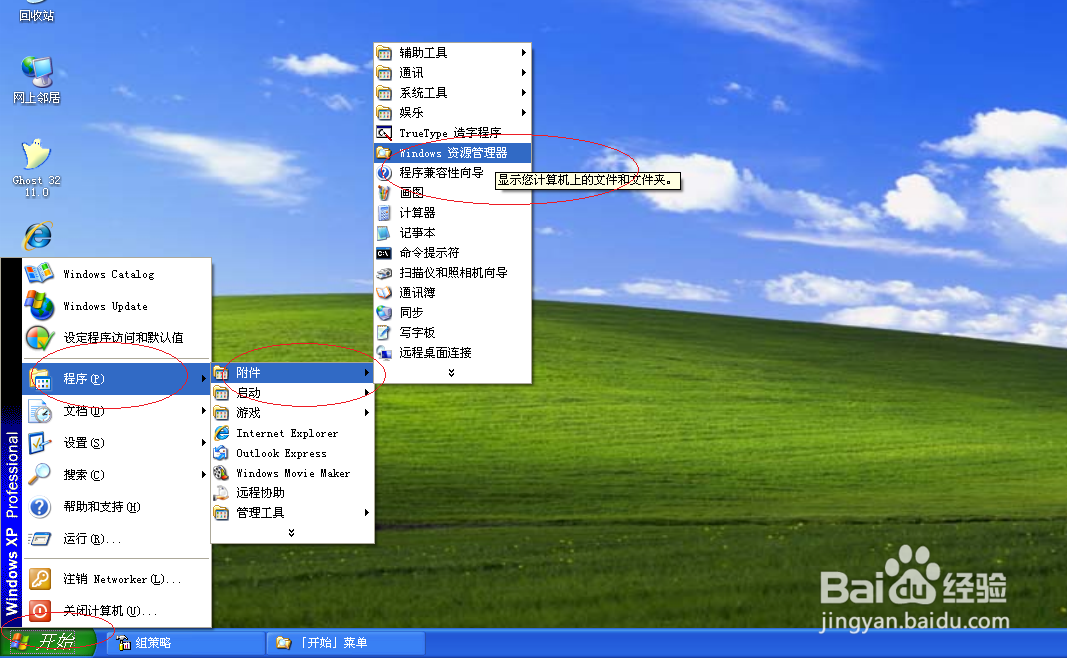The width and height of the screenshot is (1067, 658).
Task: Select 程序兼容性向导 menu entry
Action: pyautogui.click(x=453, y=173)
